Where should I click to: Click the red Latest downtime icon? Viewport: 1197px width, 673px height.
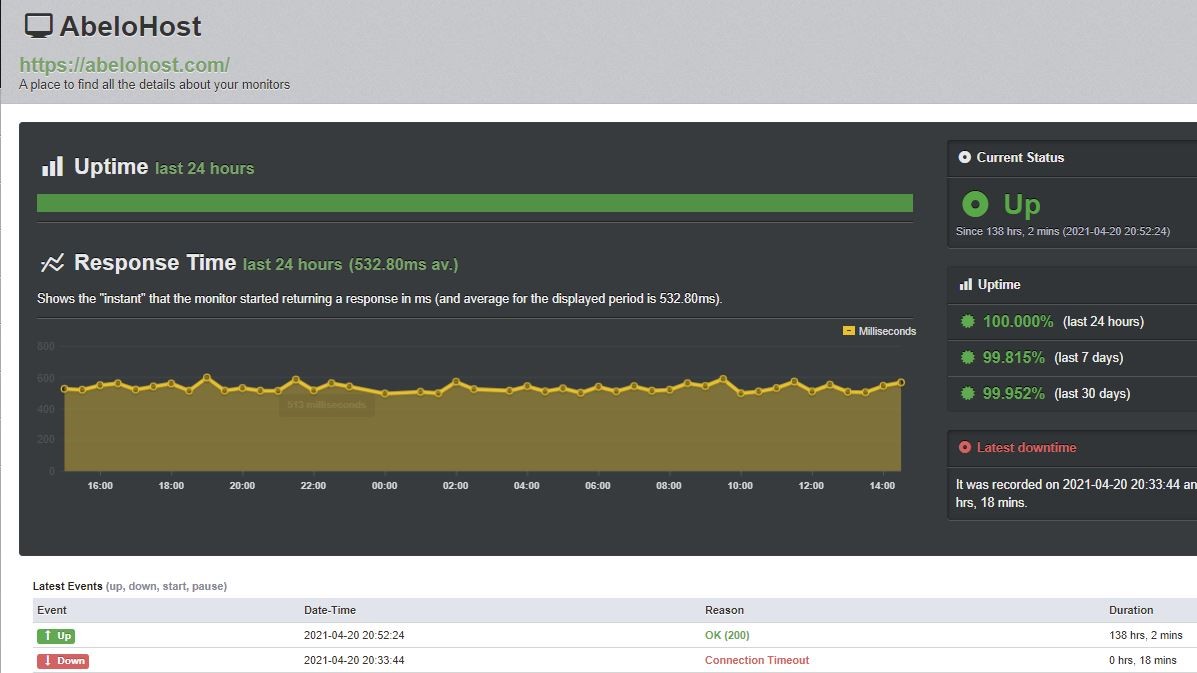pos(964,447)
